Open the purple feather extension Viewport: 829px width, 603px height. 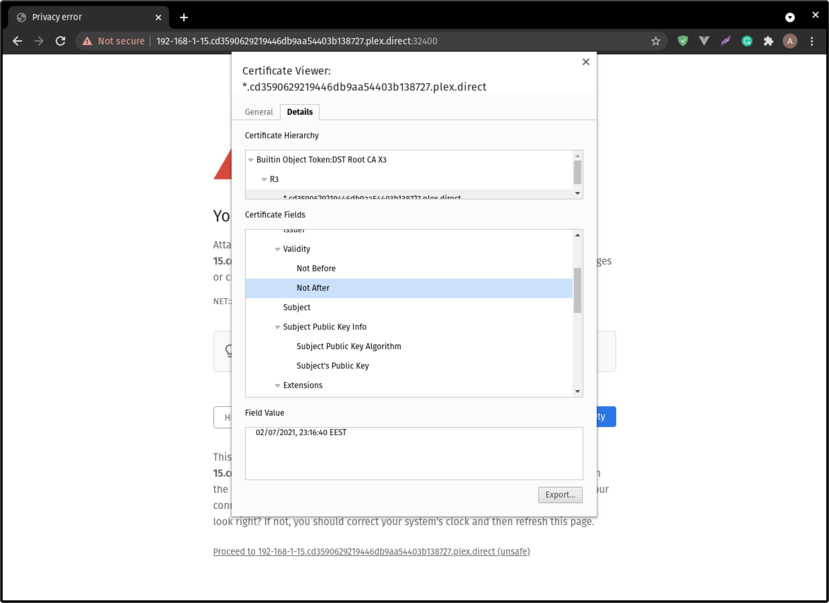(725, 41)
